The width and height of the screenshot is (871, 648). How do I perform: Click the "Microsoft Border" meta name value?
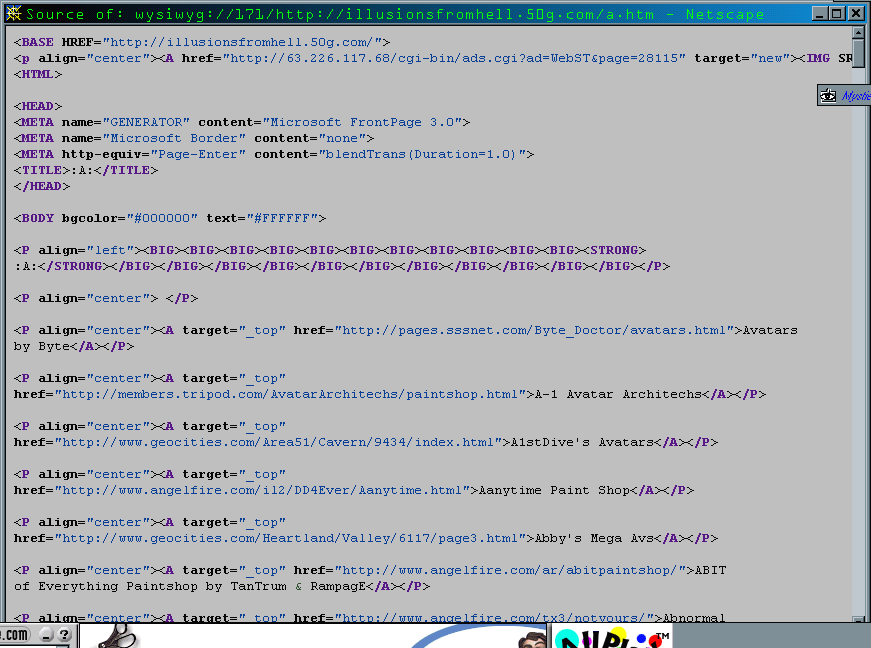coord(174,138)
